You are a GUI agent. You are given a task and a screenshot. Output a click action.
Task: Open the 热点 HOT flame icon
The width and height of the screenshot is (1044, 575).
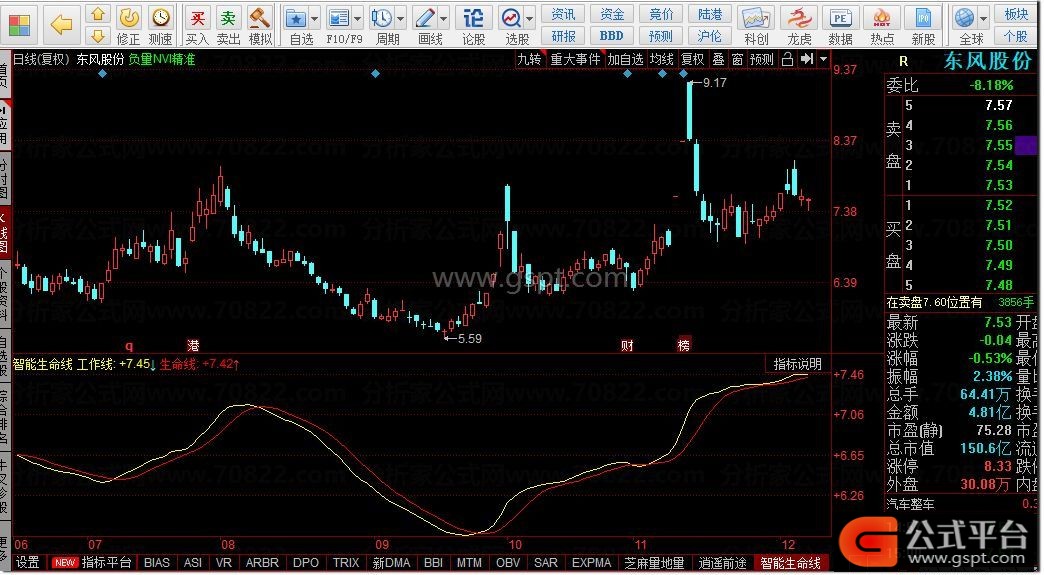click(x=882, y=18)
